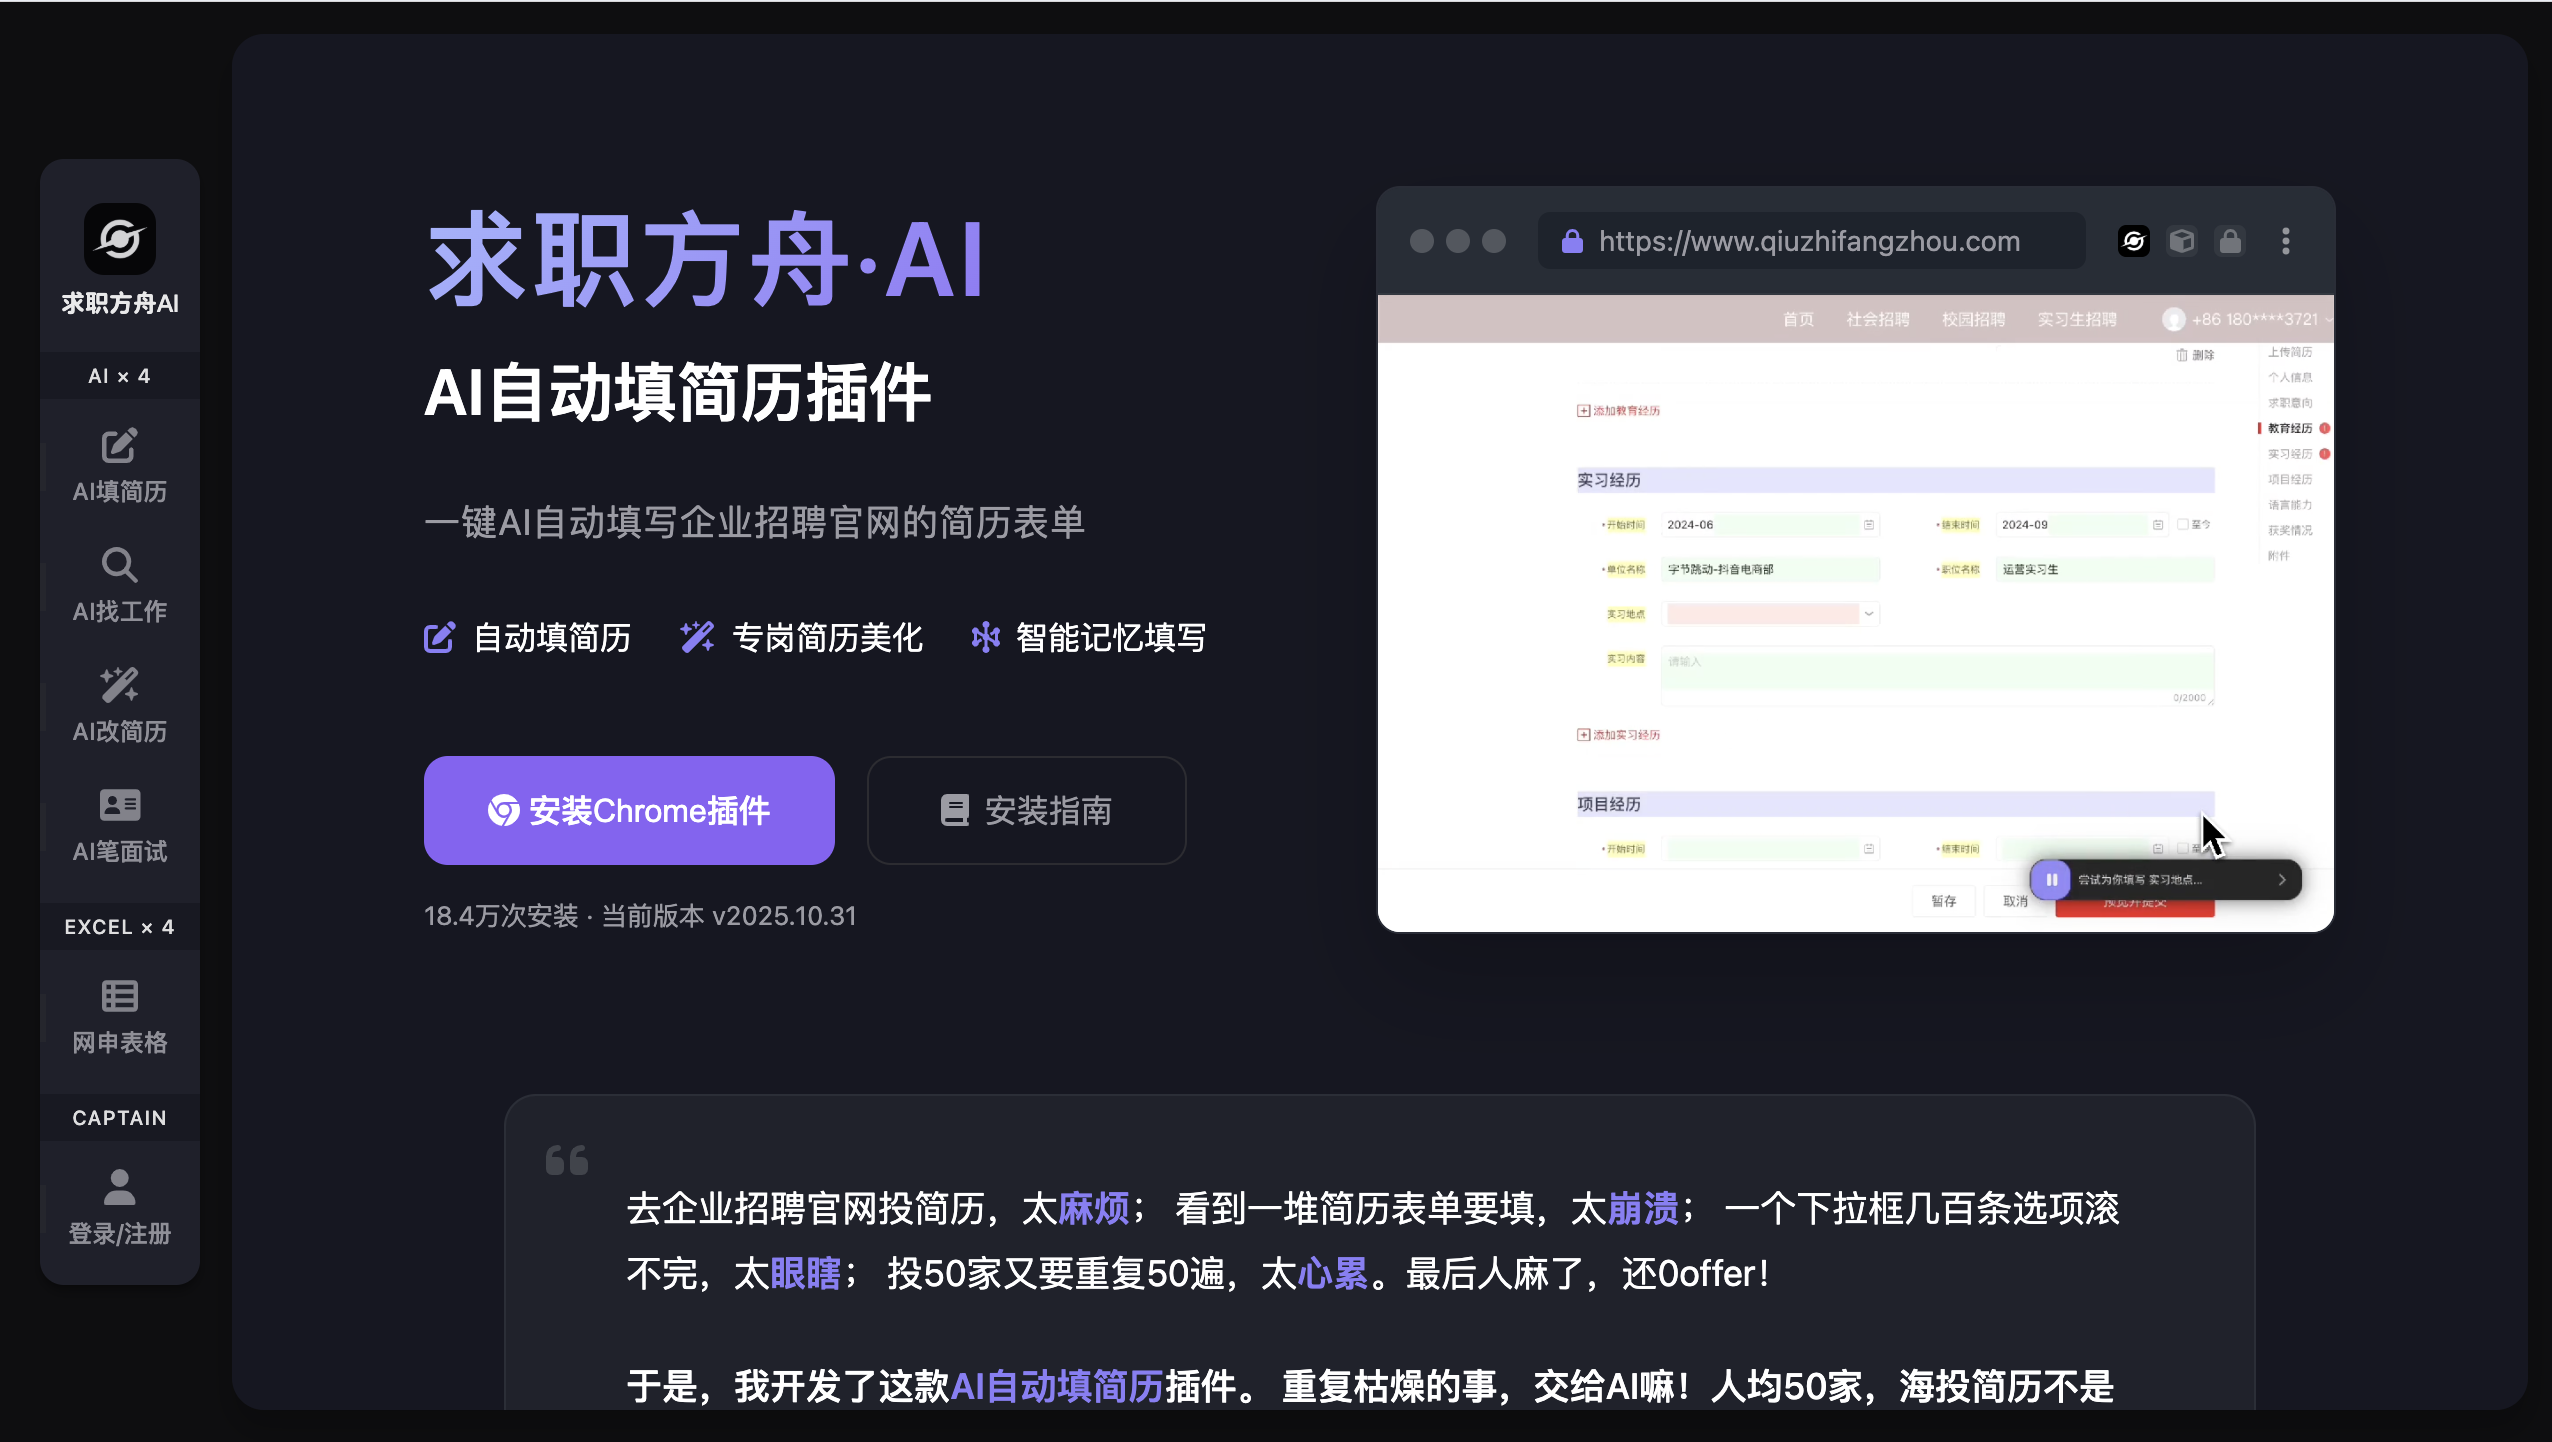Click the 实习内容 text area

tap(1936, 676)
